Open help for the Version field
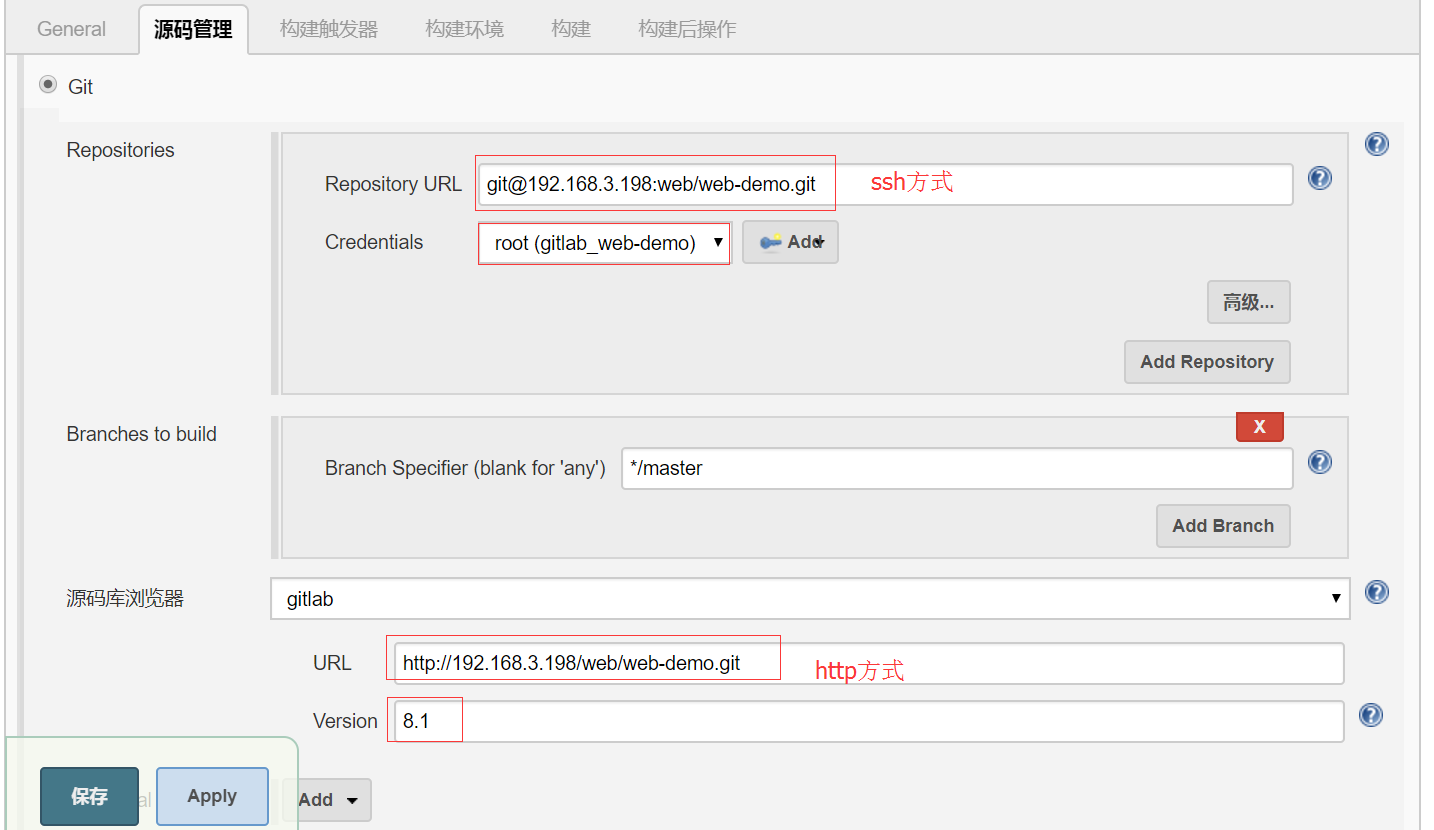The image size is (1434, 830). coord(1370,715)
